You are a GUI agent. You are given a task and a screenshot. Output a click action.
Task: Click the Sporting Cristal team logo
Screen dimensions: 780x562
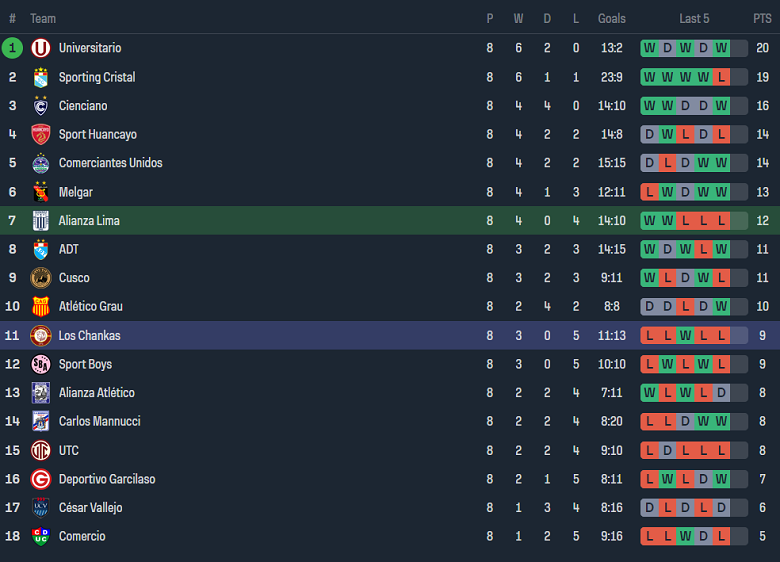40,77
